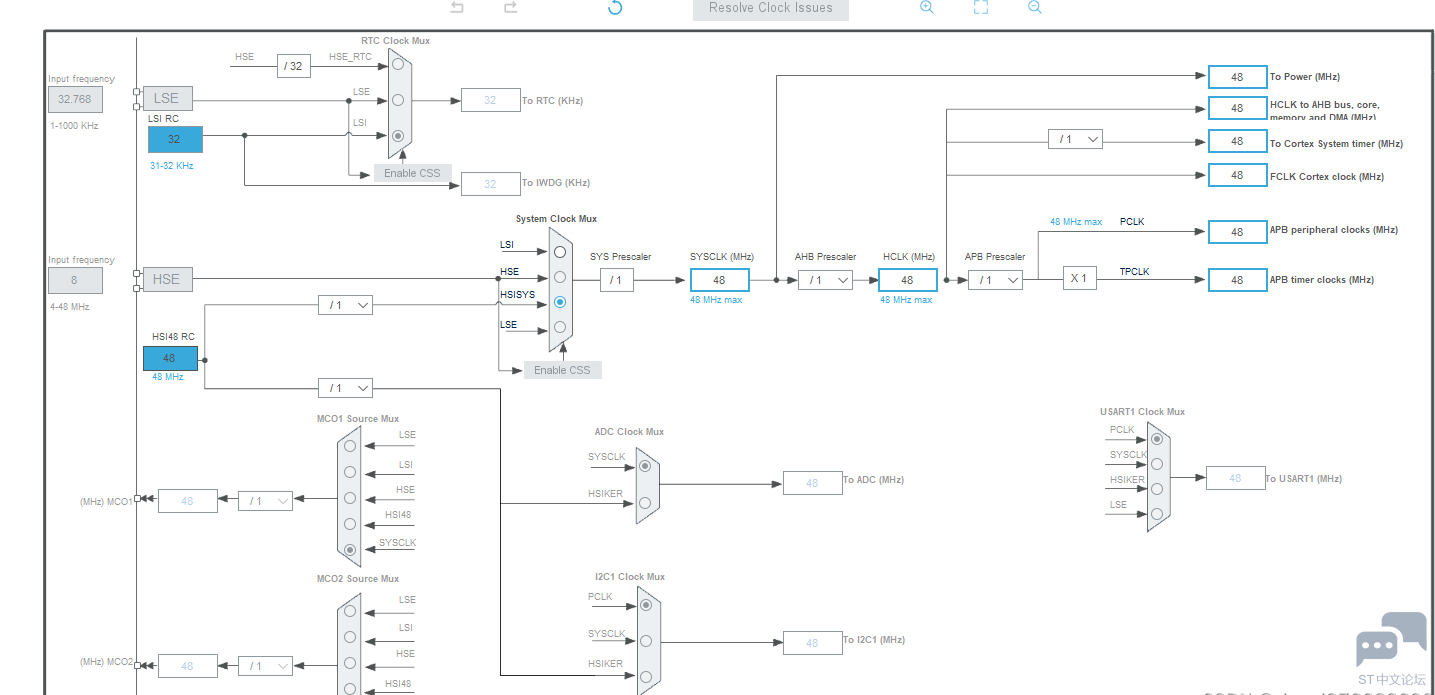
Task: Click the blue LSI RC value box
Action: (x=175, y=140)
